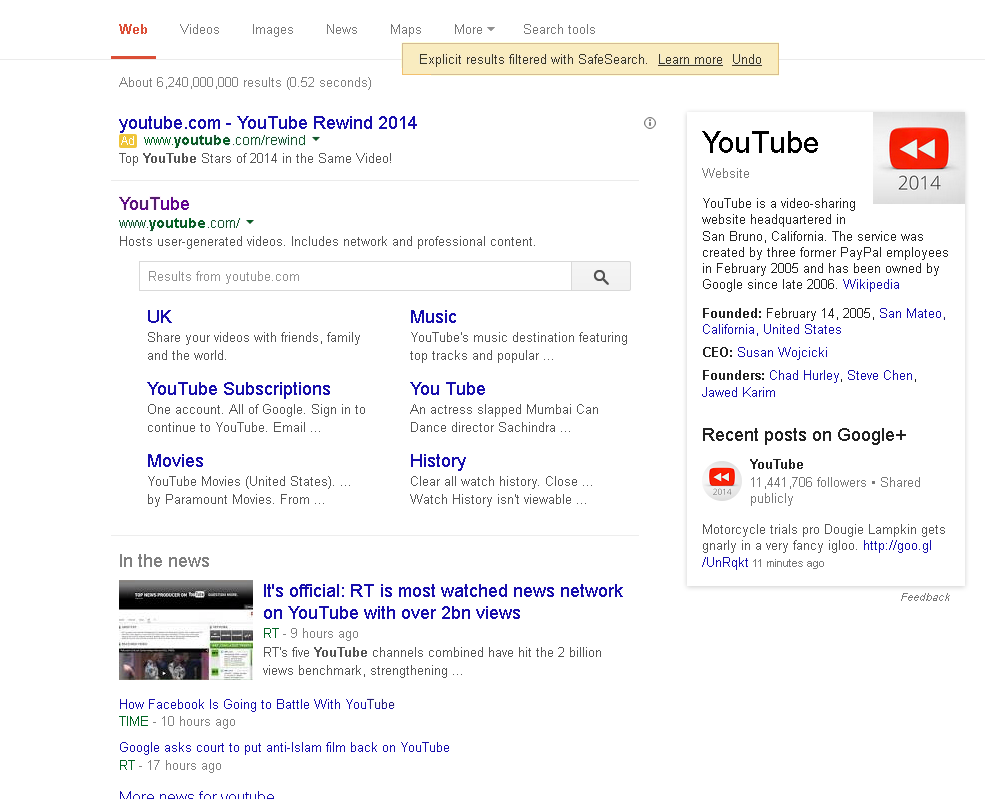Click the 11 minutes ago post timestamp
This screenshot has width=985, height=799.
coord(788,563)
